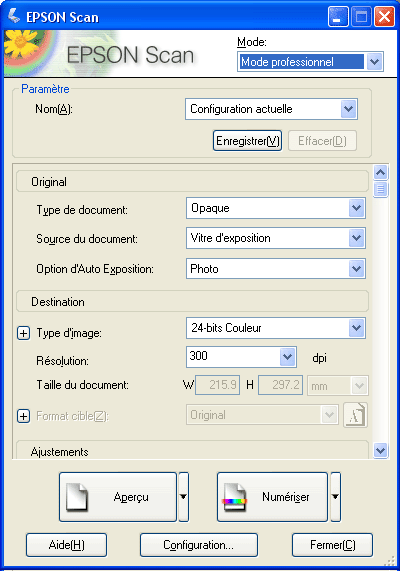Click the Aperçu preview page icon
The width and height of the screenshot is (400, 571).
[x=77, y=497]
